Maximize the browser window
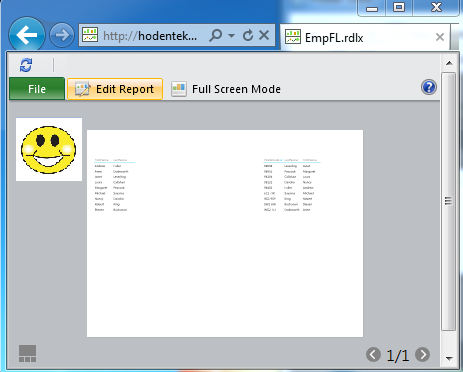The width and height of the screenshot is (463, 372). [399, 7]
